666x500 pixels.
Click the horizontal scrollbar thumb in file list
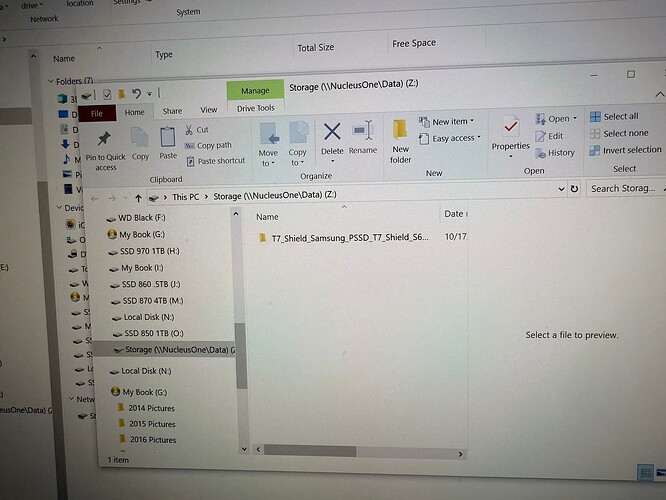point(310,451)
